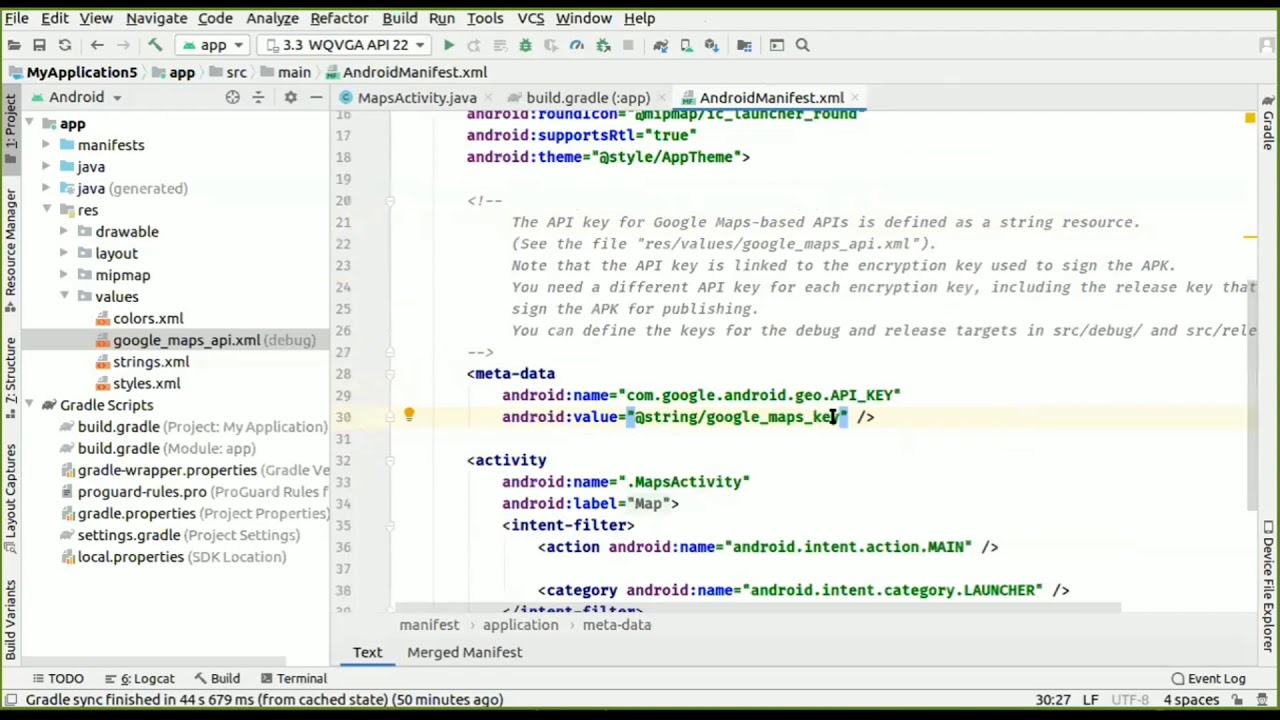Click the Build Variants side panel tab

coord(10,620)
